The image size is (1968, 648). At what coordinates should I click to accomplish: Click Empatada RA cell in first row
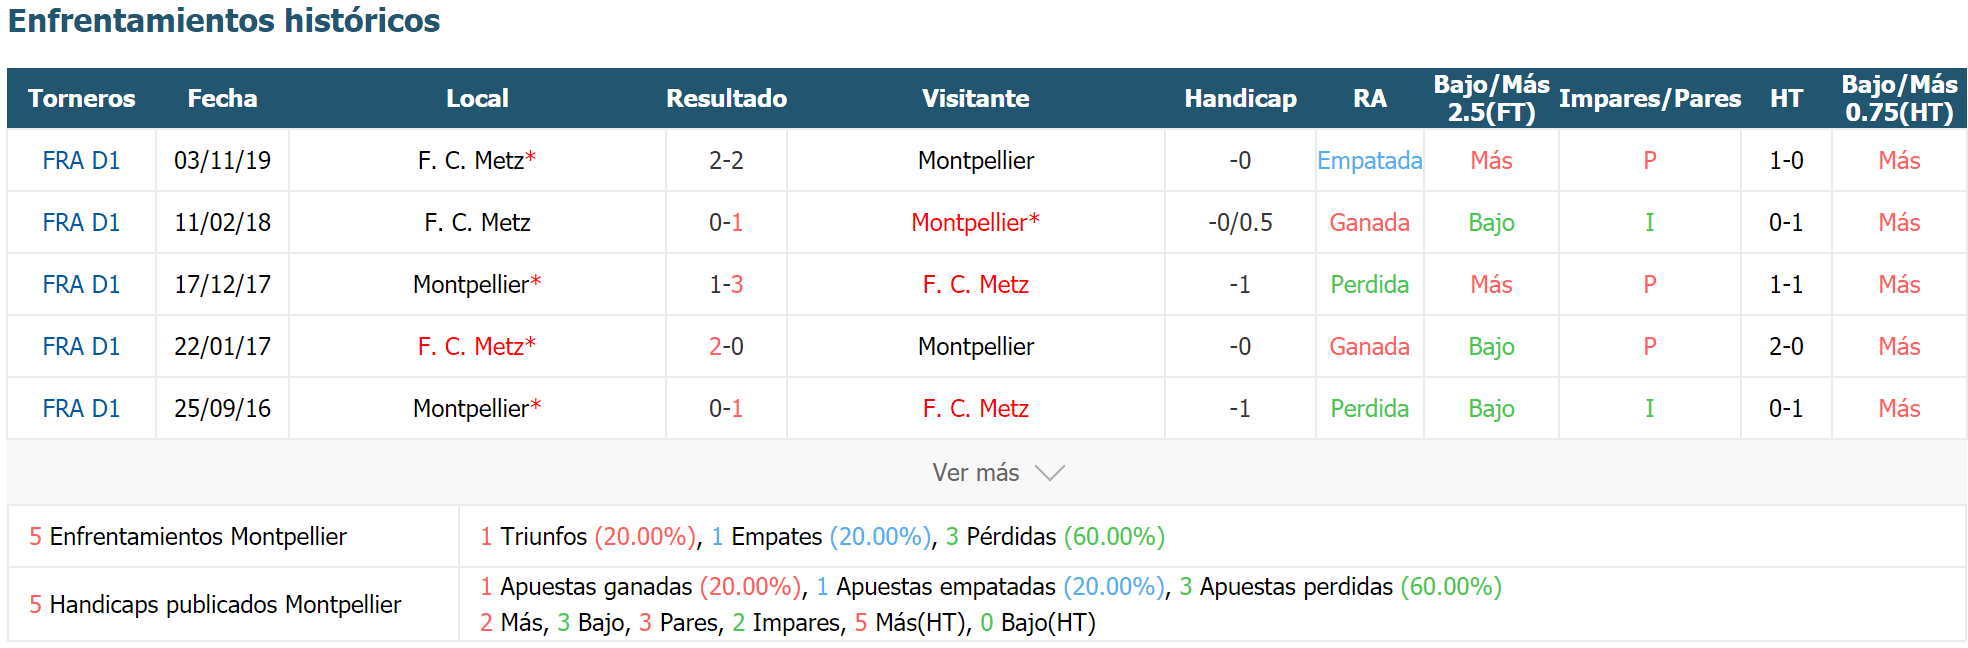(x=1369, y=160)
